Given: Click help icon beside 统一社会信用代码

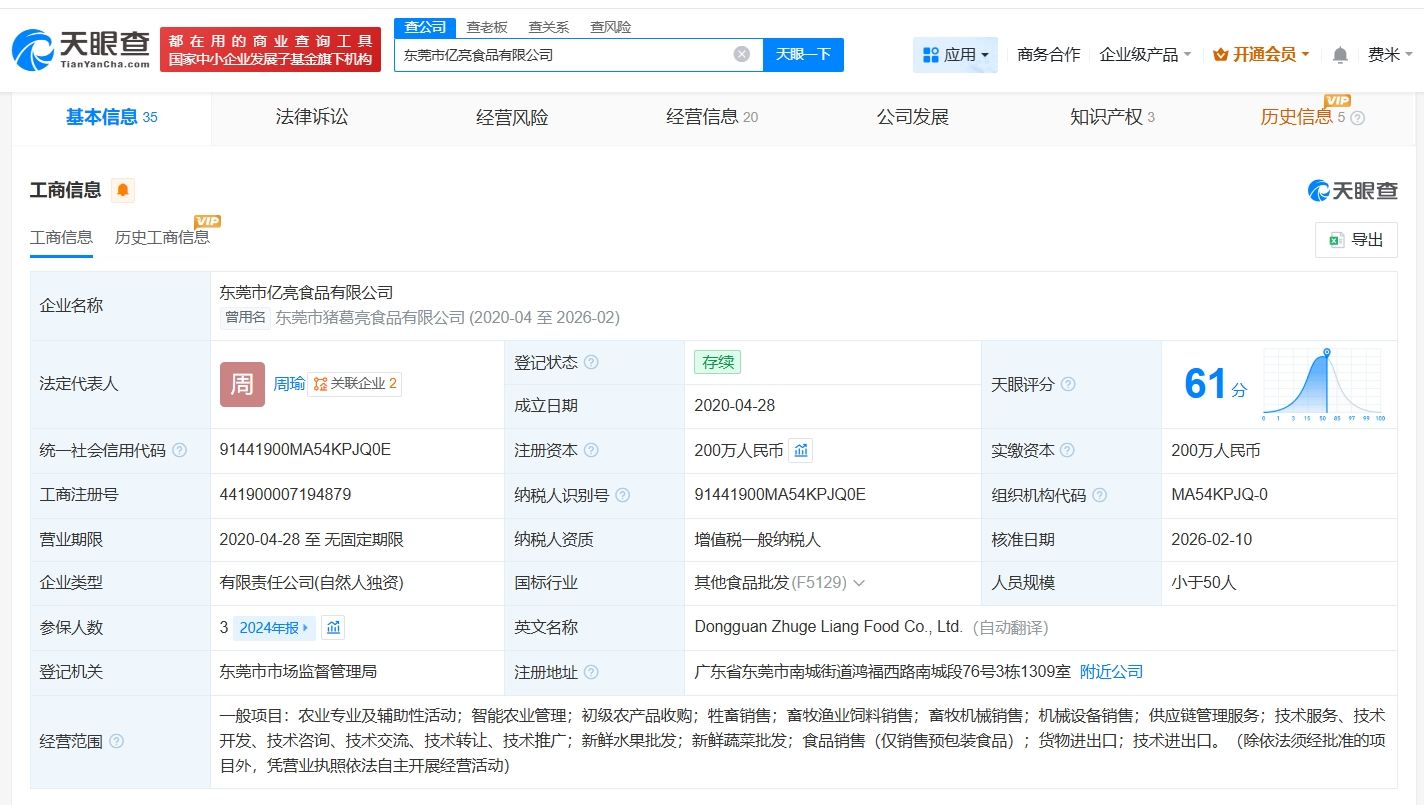Looking at the screenshot, I should tap(179, 451).
